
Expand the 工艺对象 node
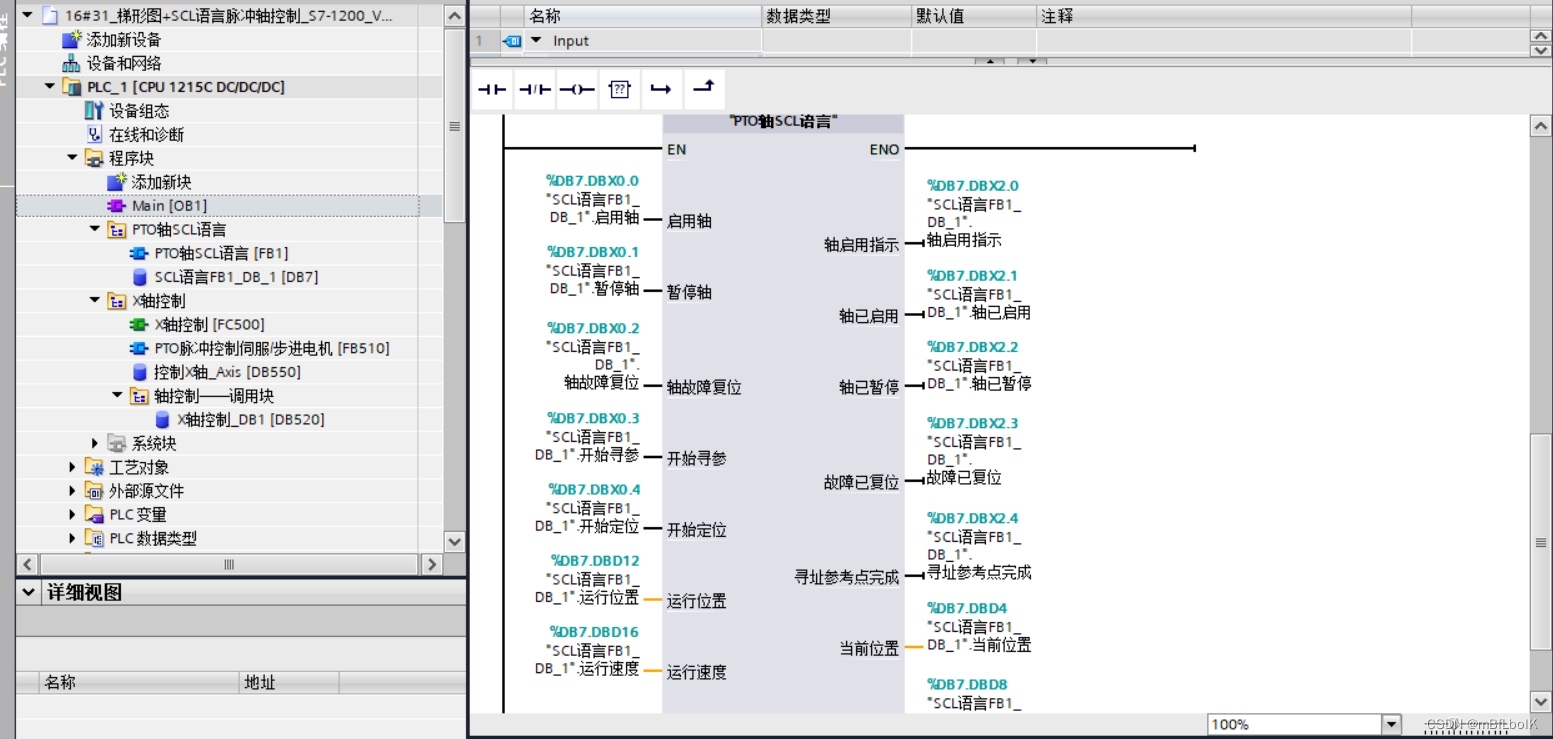tap(70, 465)
